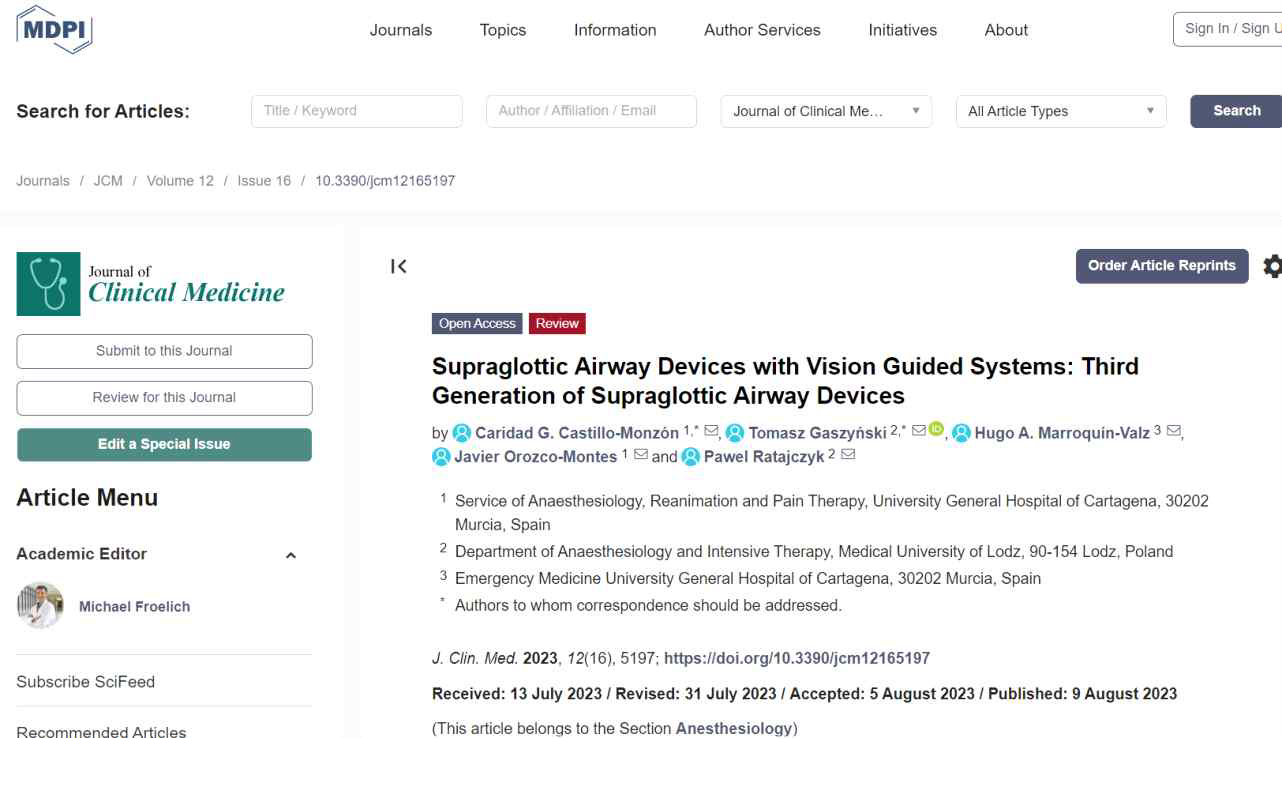
Task: Collapse the Academic Editor section
Action: click(x=291, y=555)
